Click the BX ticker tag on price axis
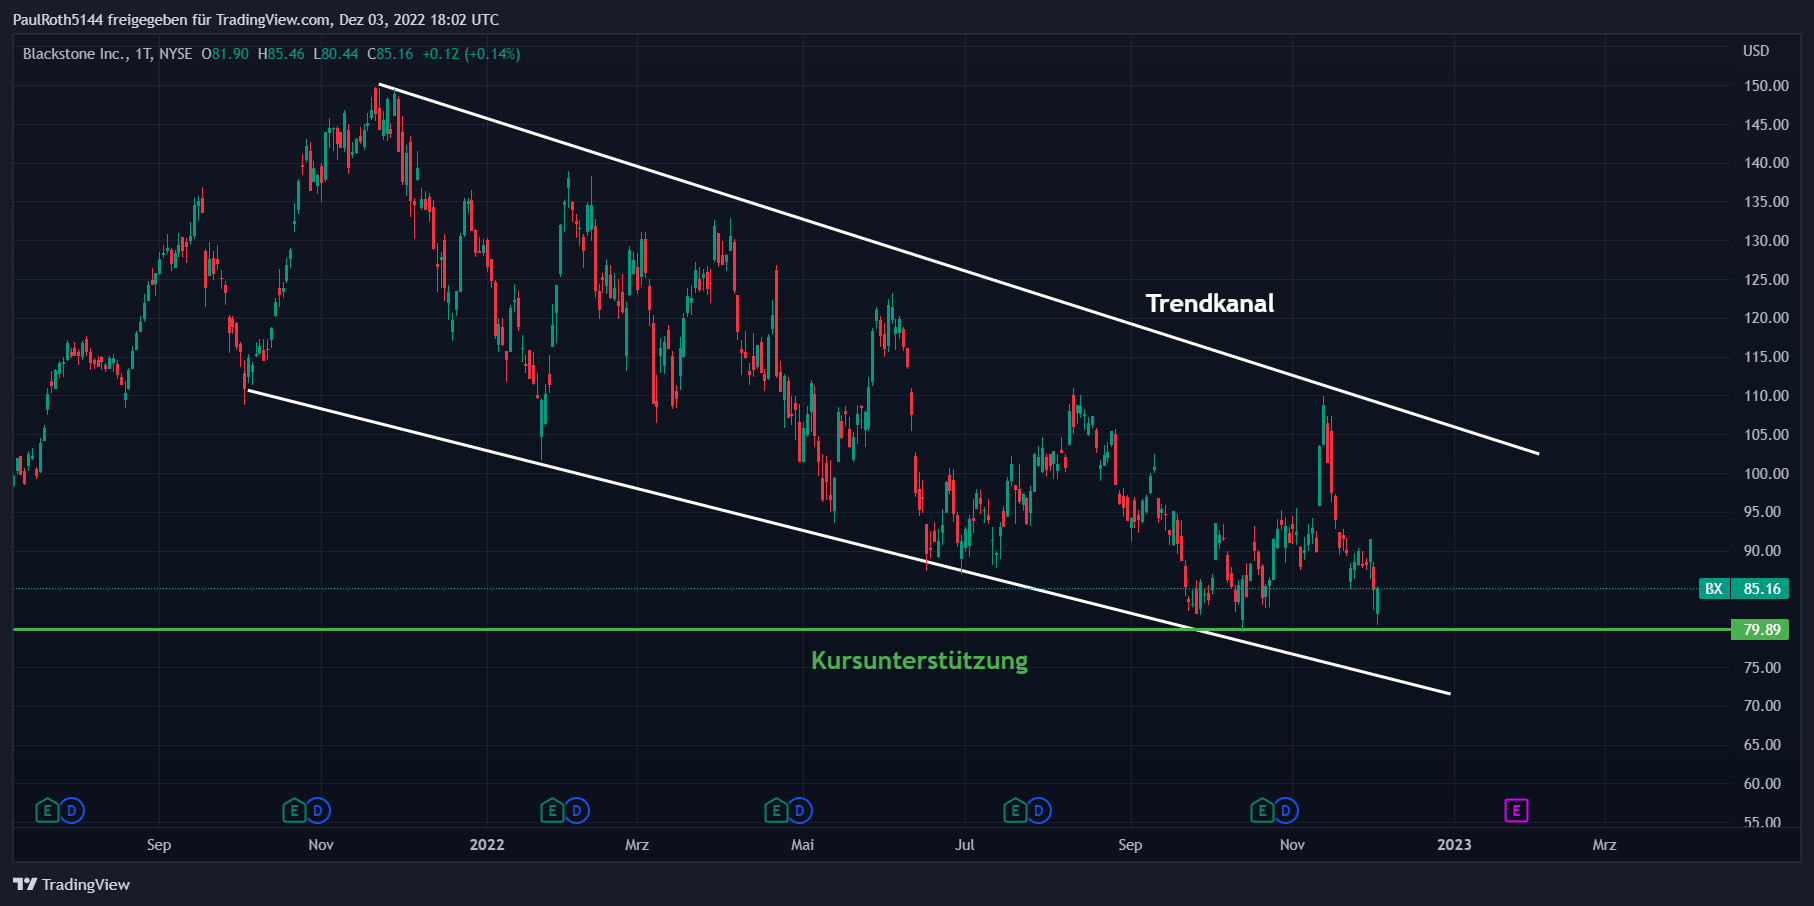This screenshot has height=906, width=1814. coord(1714,589)
